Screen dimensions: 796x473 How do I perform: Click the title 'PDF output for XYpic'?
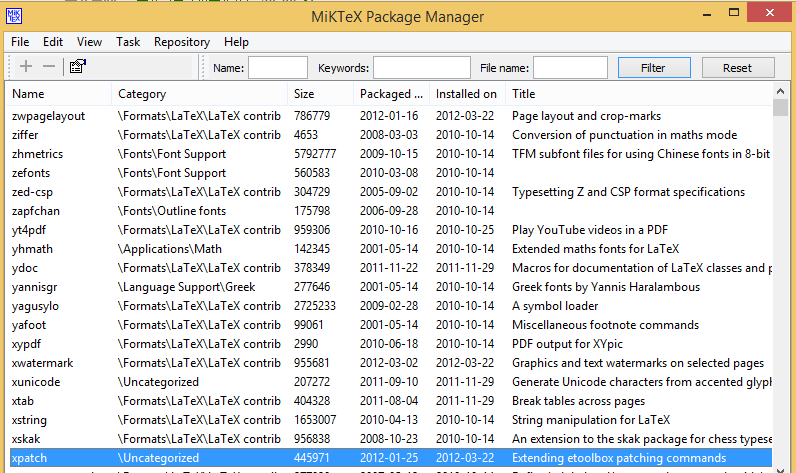tap(567, 344)
